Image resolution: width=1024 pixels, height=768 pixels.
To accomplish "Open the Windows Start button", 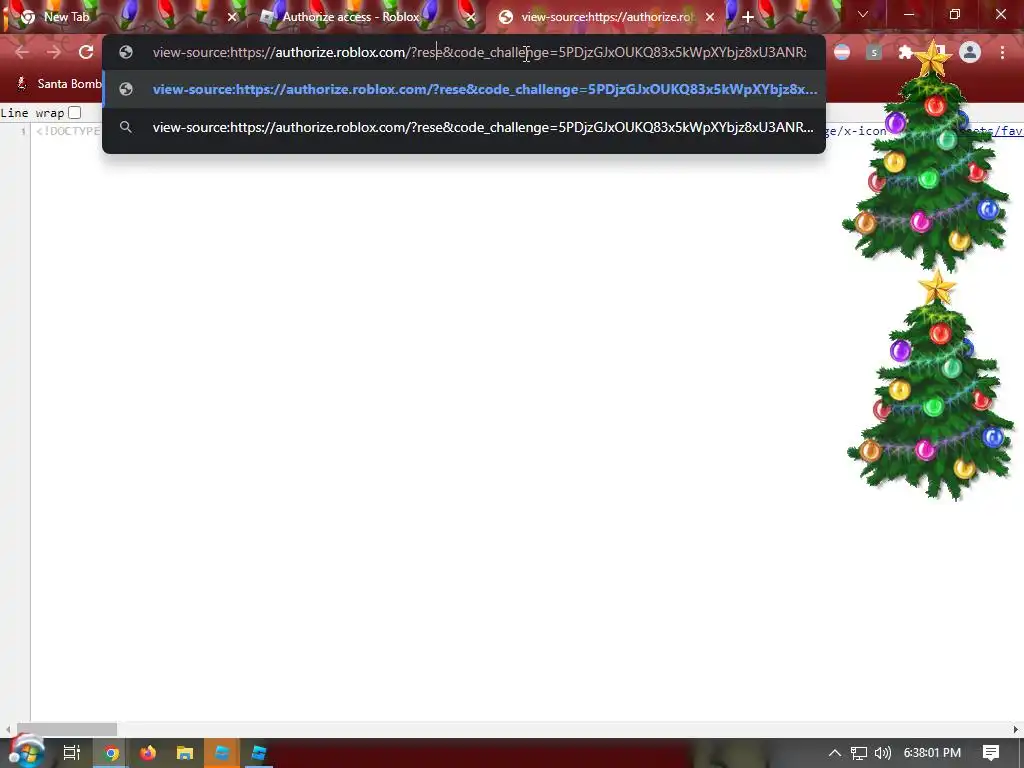I will point(26,752).
